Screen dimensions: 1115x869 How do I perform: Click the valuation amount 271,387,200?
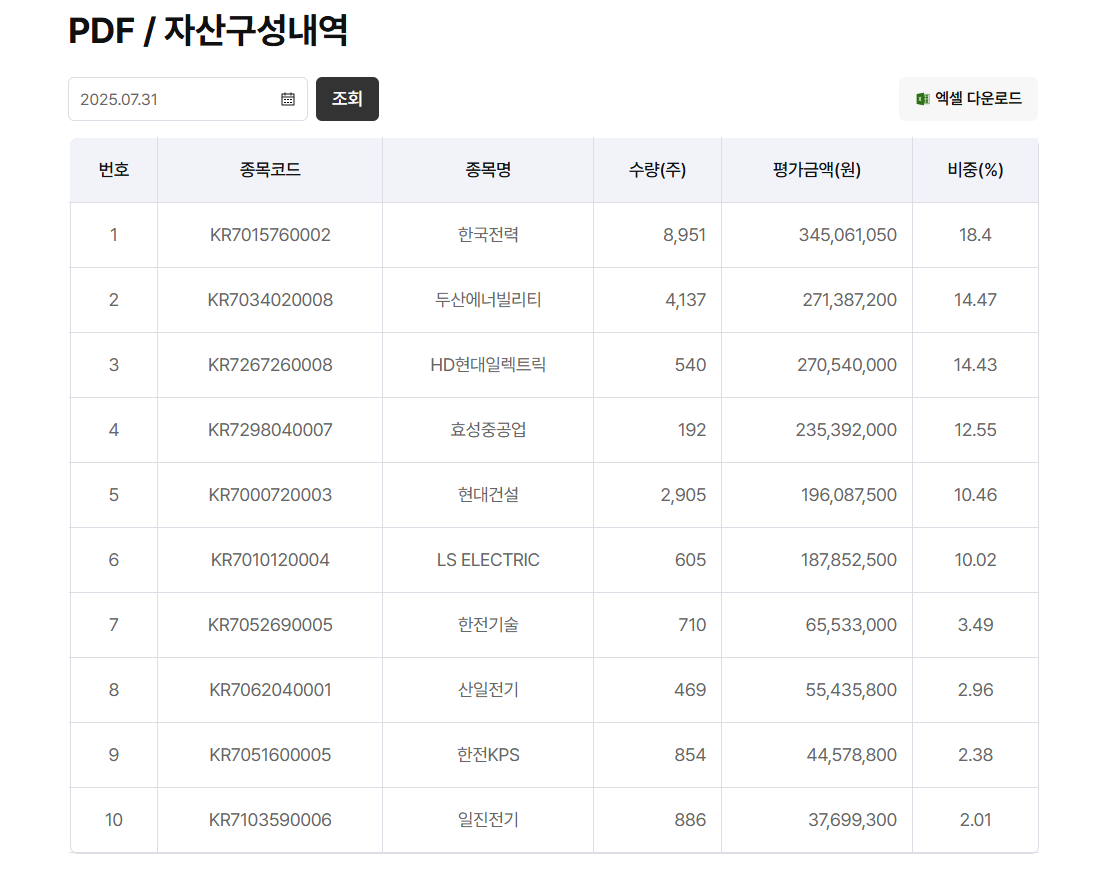[849, 300]
